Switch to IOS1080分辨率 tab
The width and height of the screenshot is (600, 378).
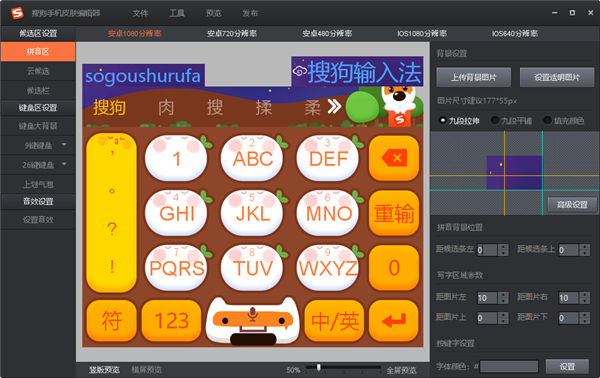point(422,34)
